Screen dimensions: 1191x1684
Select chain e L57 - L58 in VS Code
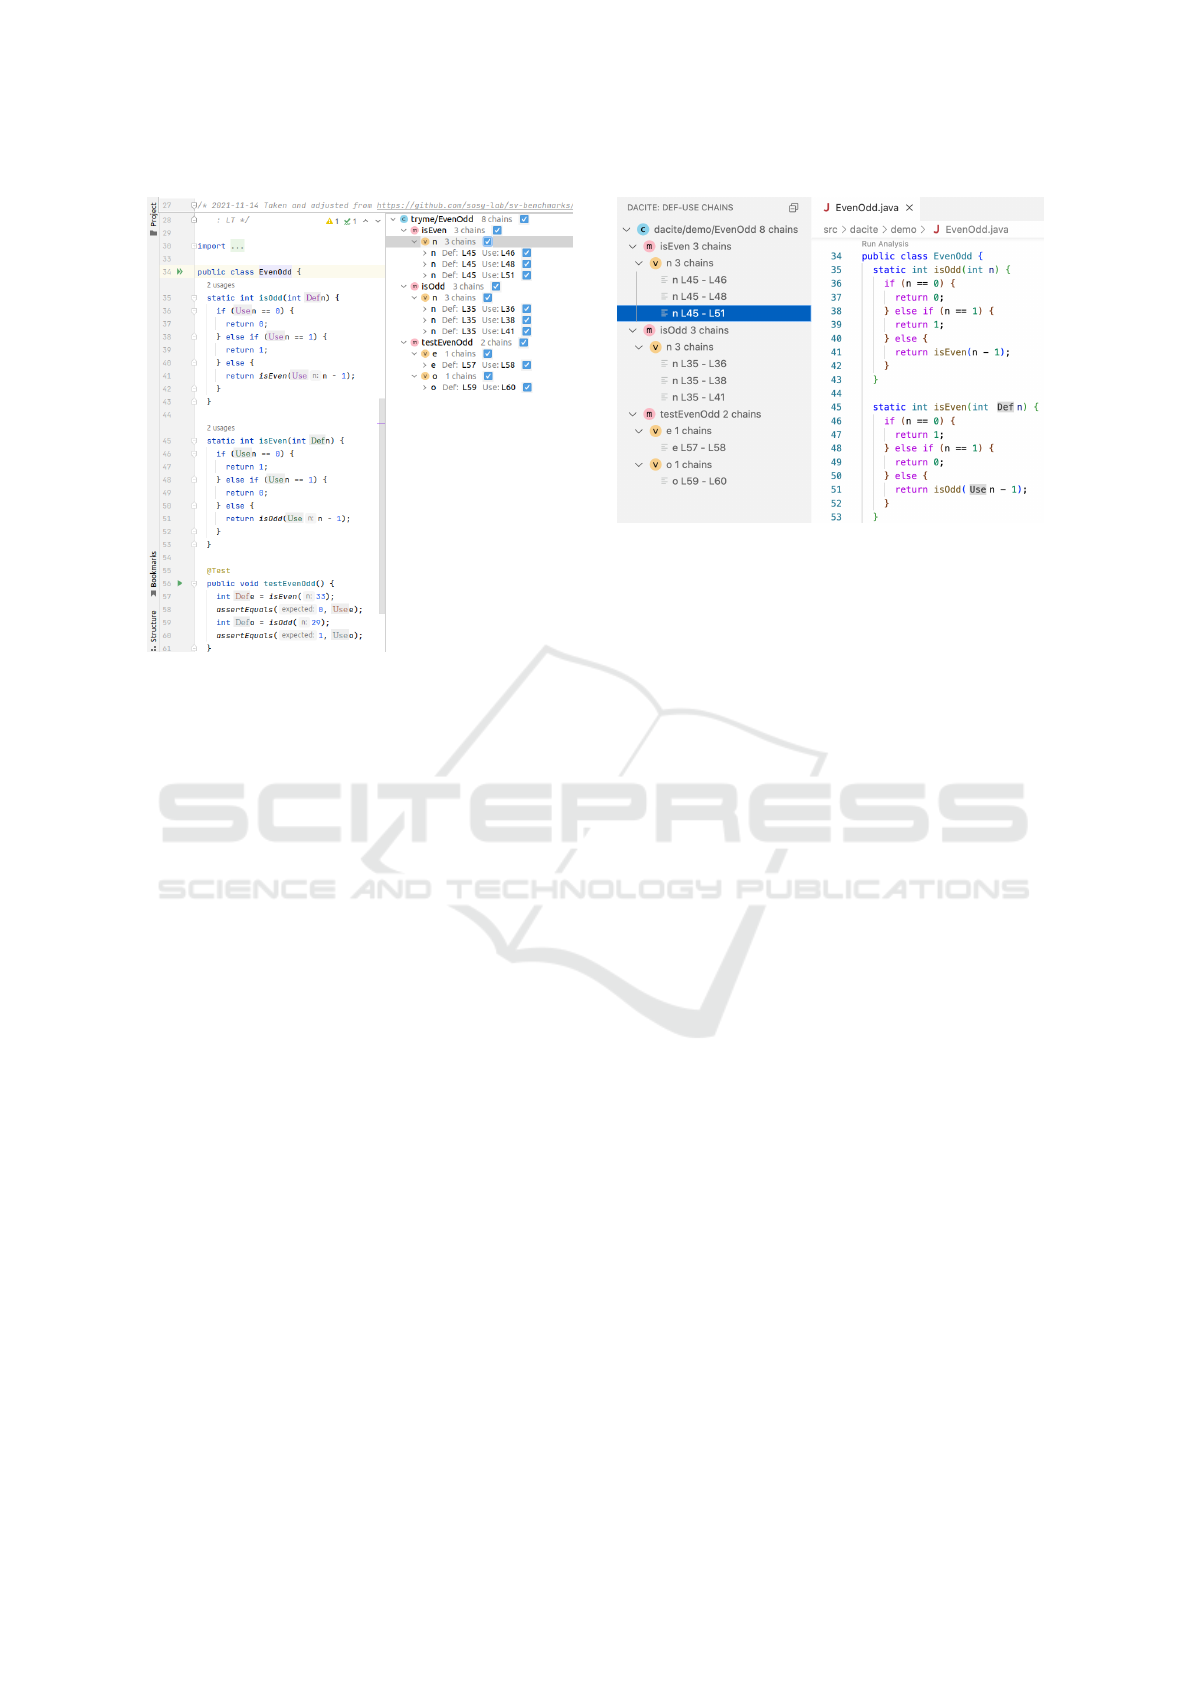tap(714, 447)
